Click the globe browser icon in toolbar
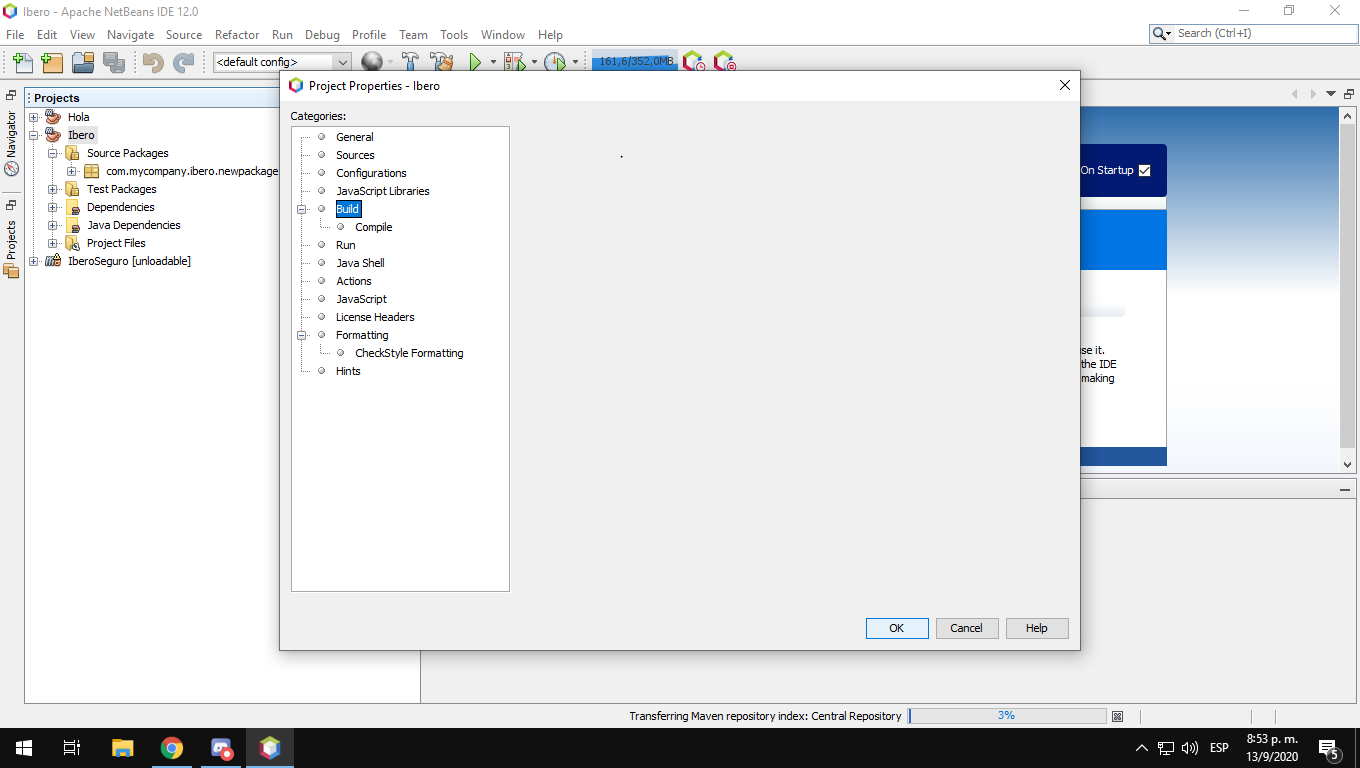This screenshot has height=768, width=1360. [371, 62]
